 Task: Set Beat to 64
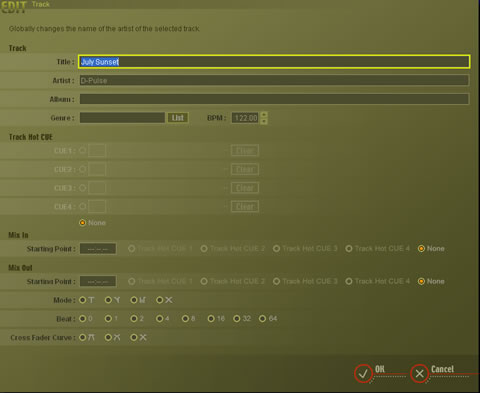pos(262,319)
